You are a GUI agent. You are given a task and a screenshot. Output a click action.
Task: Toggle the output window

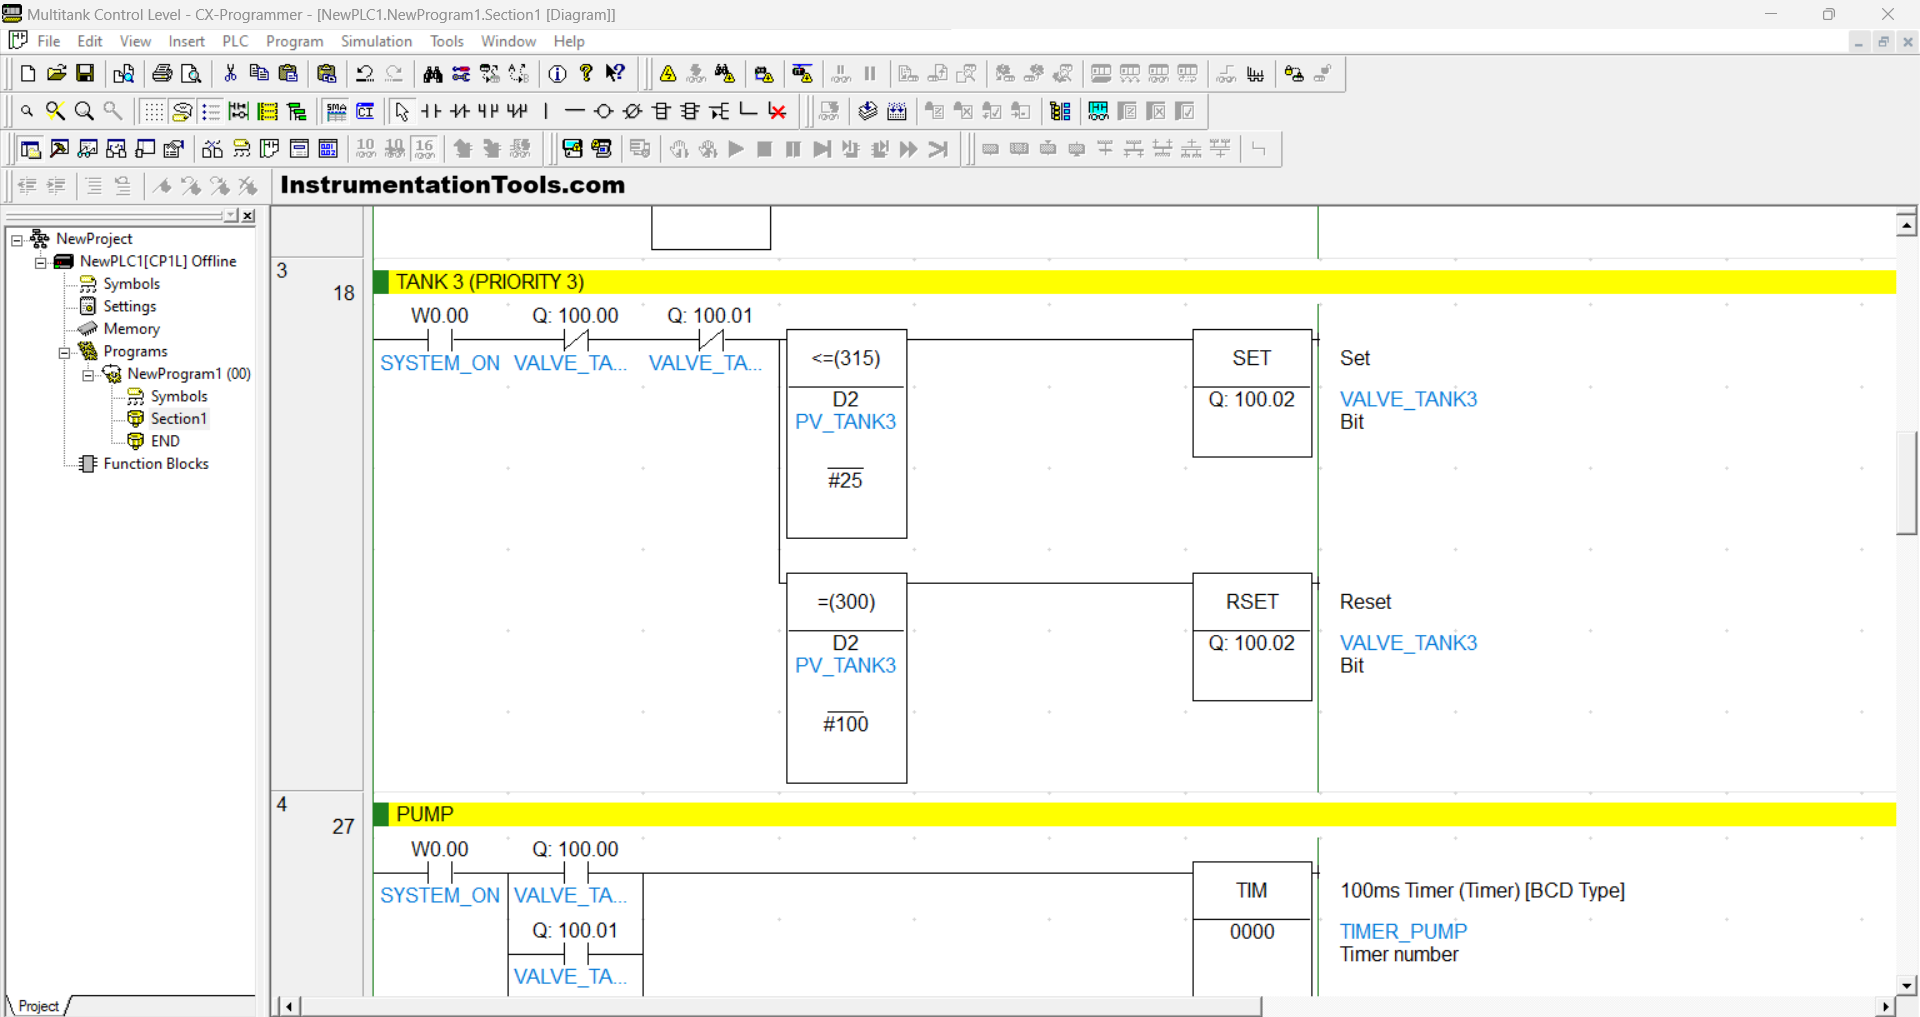click(x=60, y=149)
